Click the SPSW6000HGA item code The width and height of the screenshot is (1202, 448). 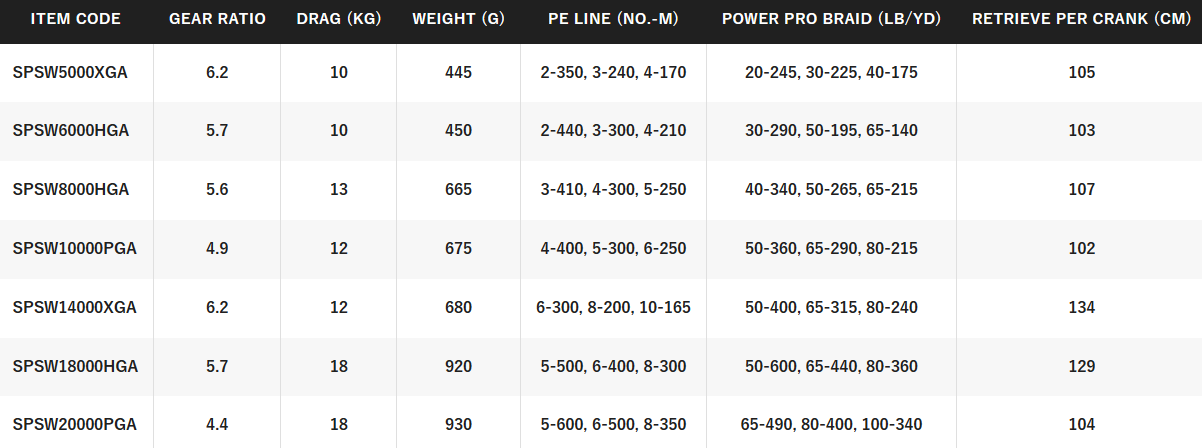click(71, 131)
